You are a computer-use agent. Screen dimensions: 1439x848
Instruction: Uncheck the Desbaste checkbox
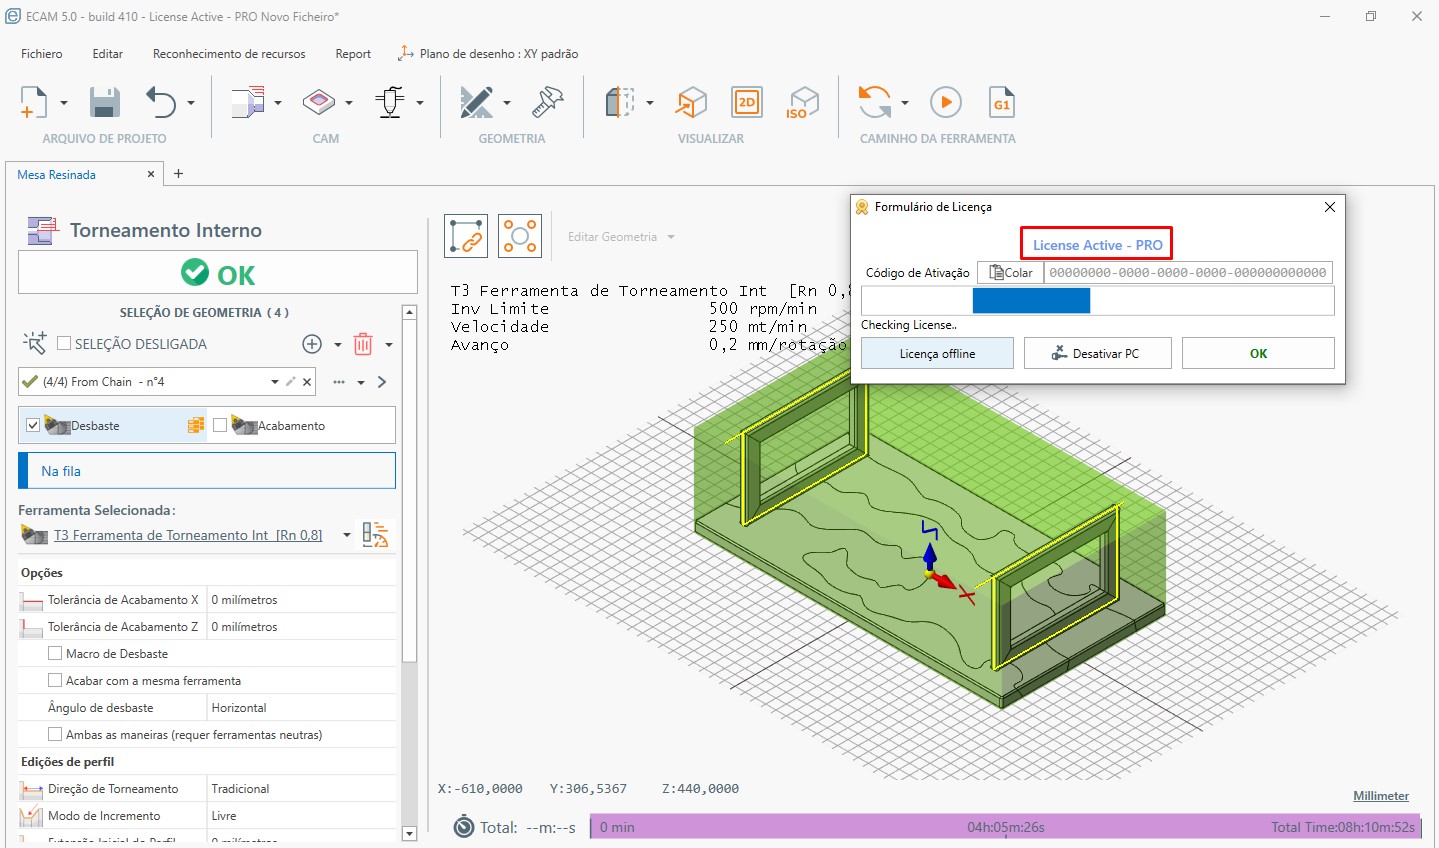33,425
